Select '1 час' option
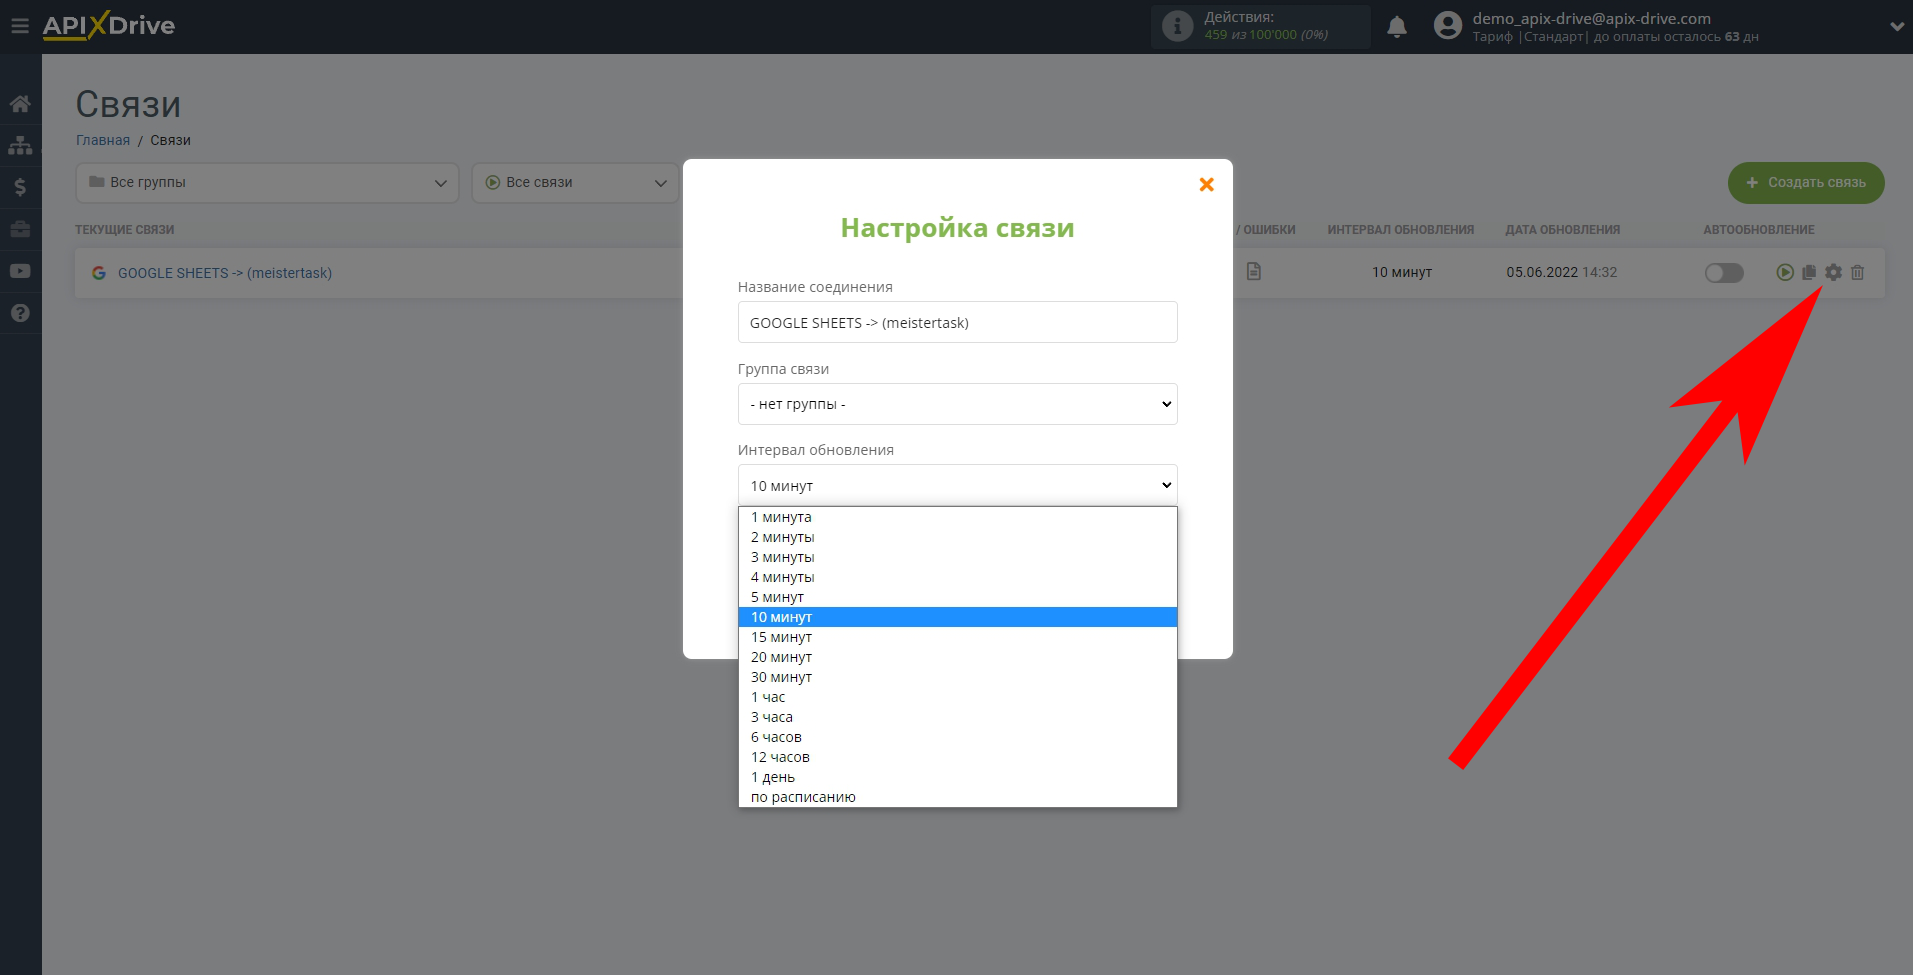 pyautogui.click(x=957, y=697)
